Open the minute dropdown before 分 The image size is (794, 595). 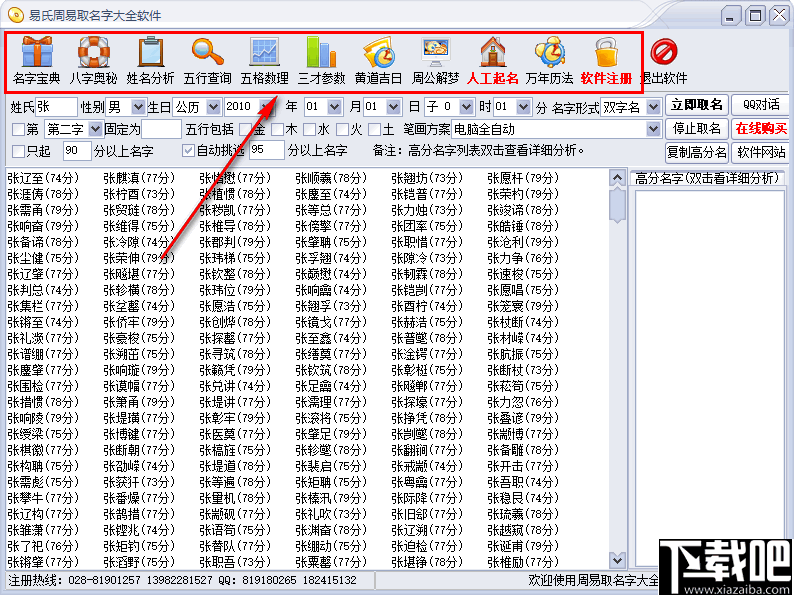[524, 107]
